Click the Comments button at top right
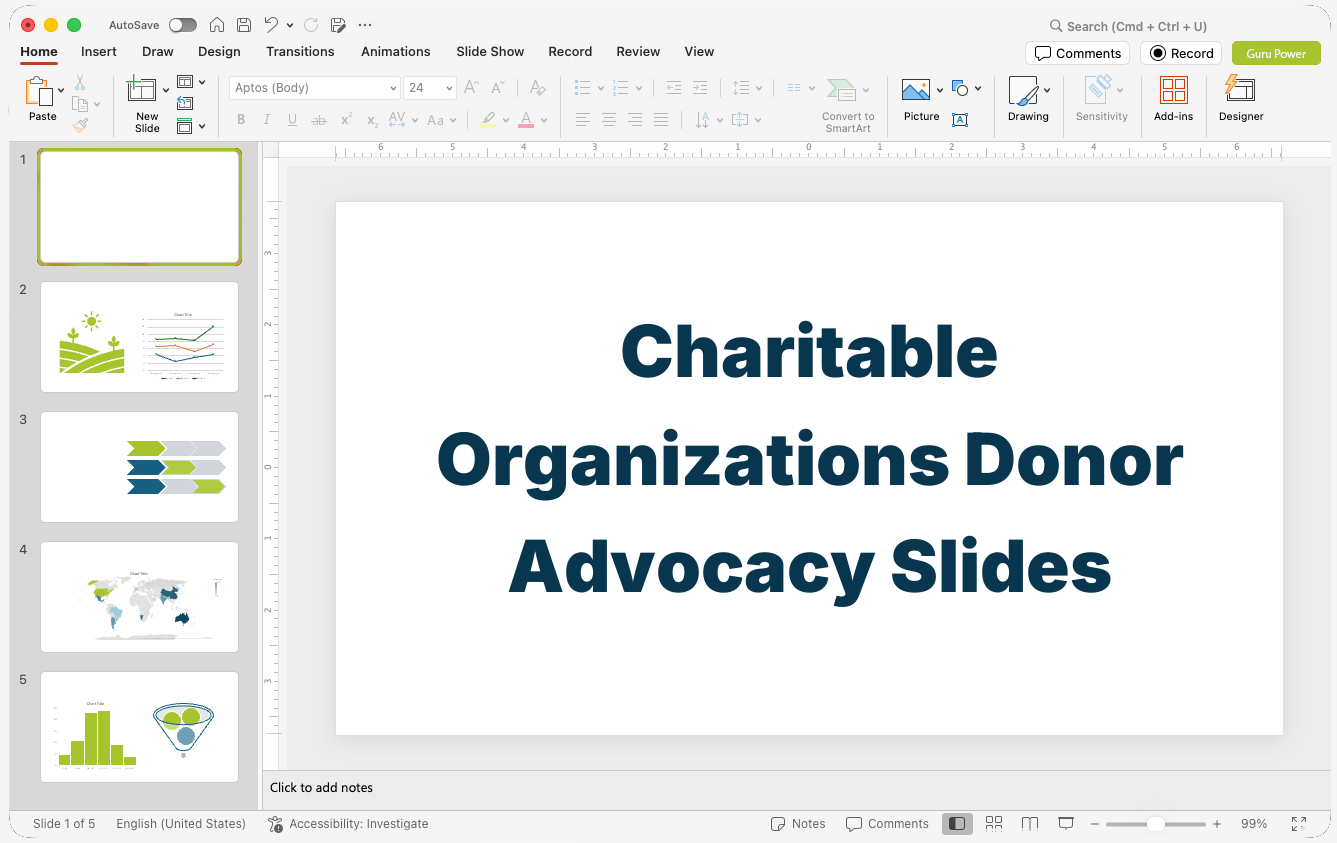Viewport: 1337px width, 843px height. click(1077, 53)
